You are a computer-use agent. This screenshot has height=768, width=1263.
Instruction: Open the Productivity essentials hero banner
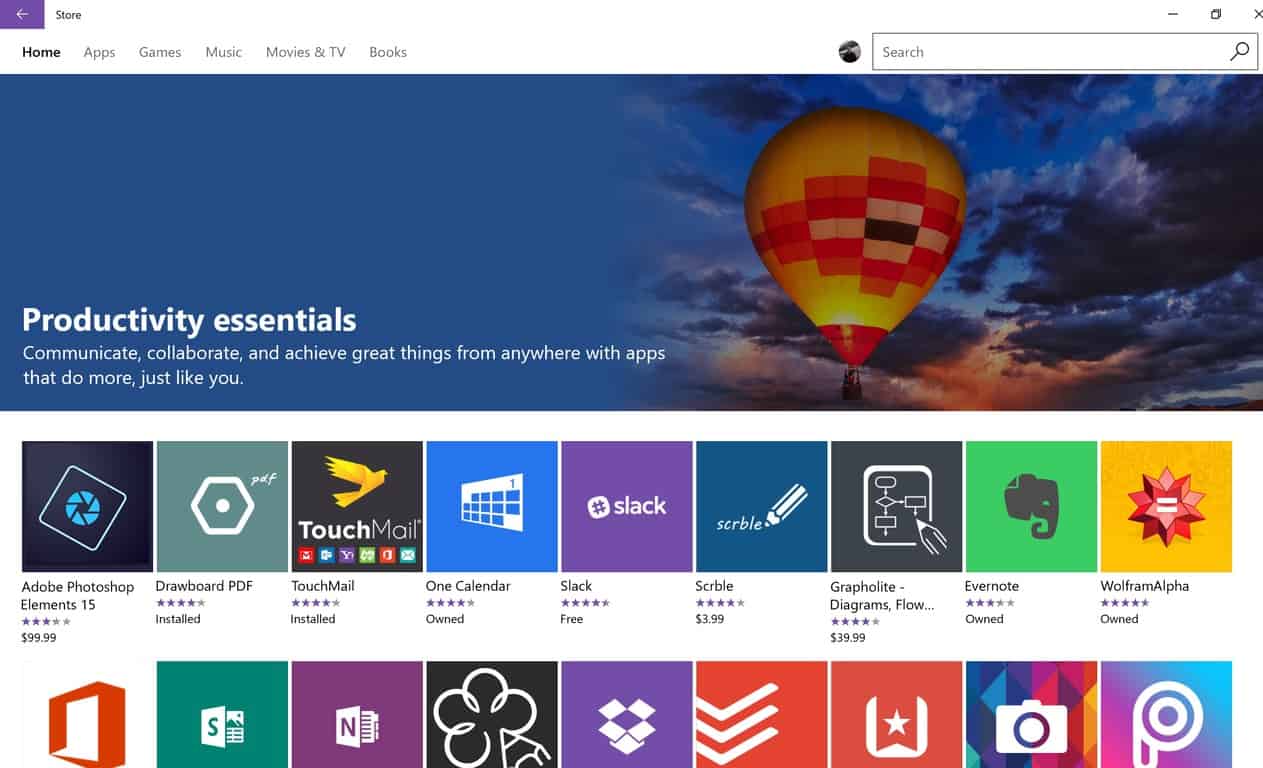631,242
